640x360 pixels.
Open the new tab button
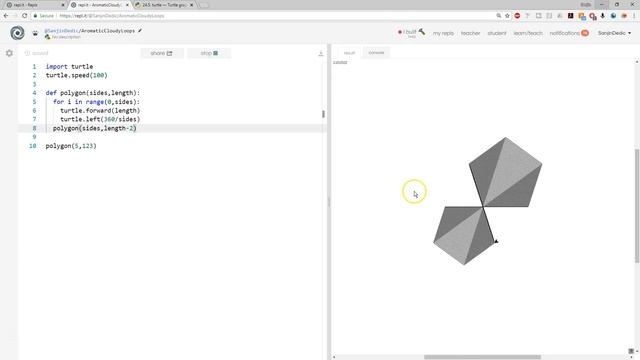coord(204,5)
